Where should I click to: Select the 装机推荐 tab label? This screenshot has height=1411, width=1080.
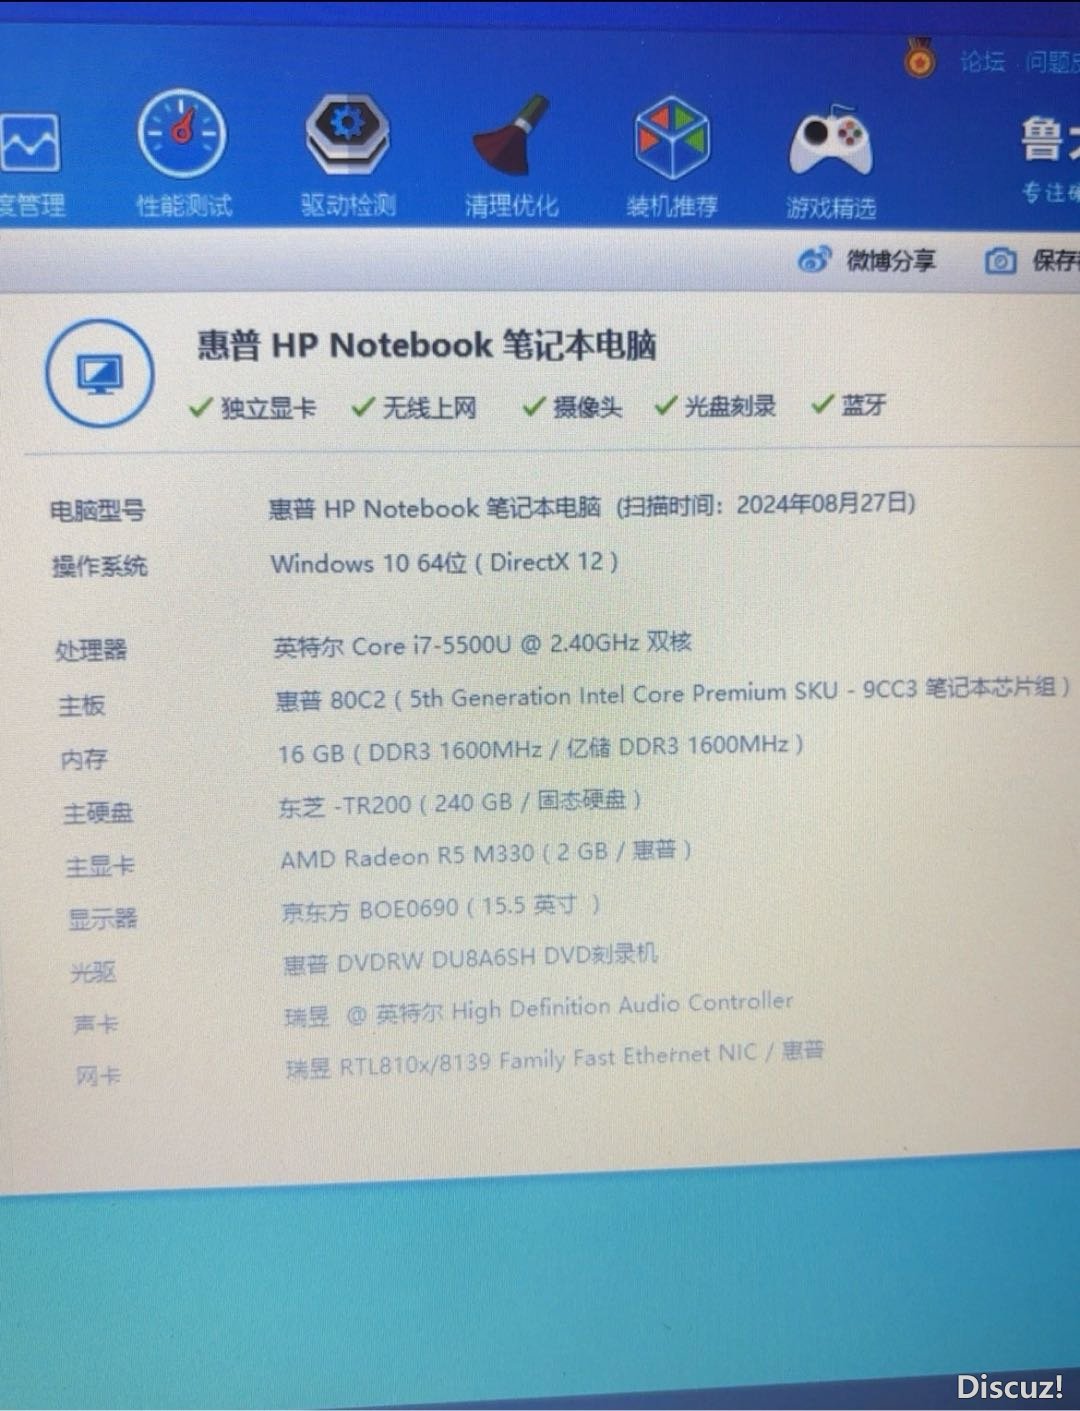click(672, 206)
